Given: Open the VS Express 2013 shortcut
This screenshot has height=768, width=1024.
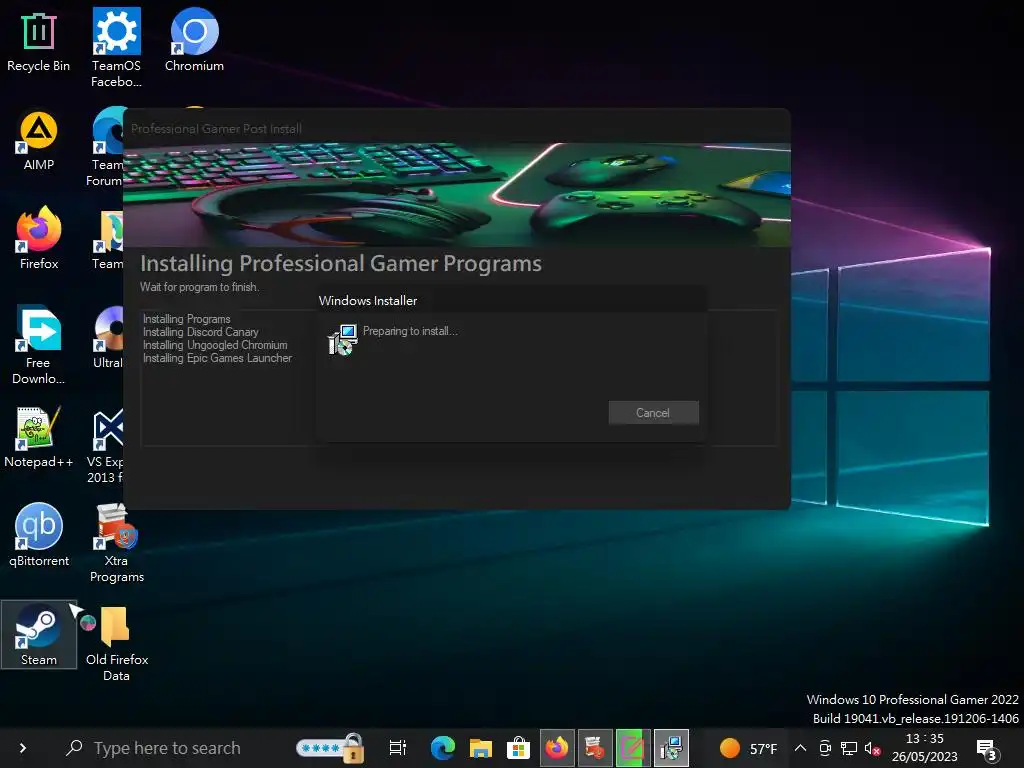Looking at the screenshot, I should [106, 447].
